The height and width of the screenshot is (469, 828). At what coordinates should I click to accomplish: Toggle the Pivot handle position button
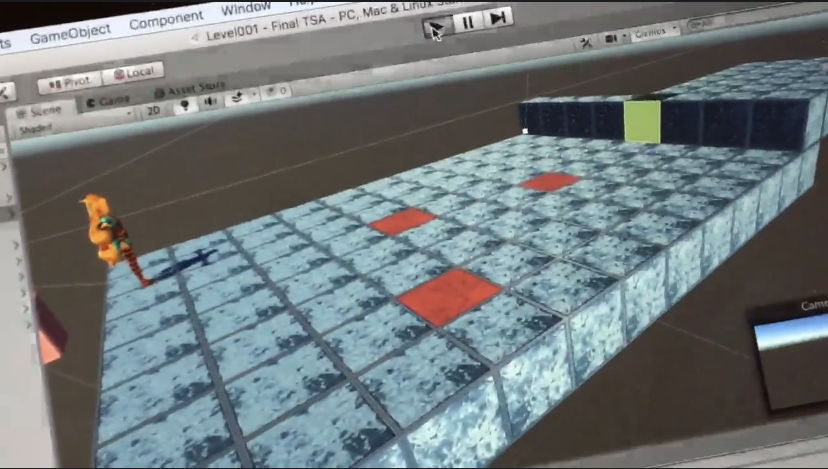coord(70,83)
